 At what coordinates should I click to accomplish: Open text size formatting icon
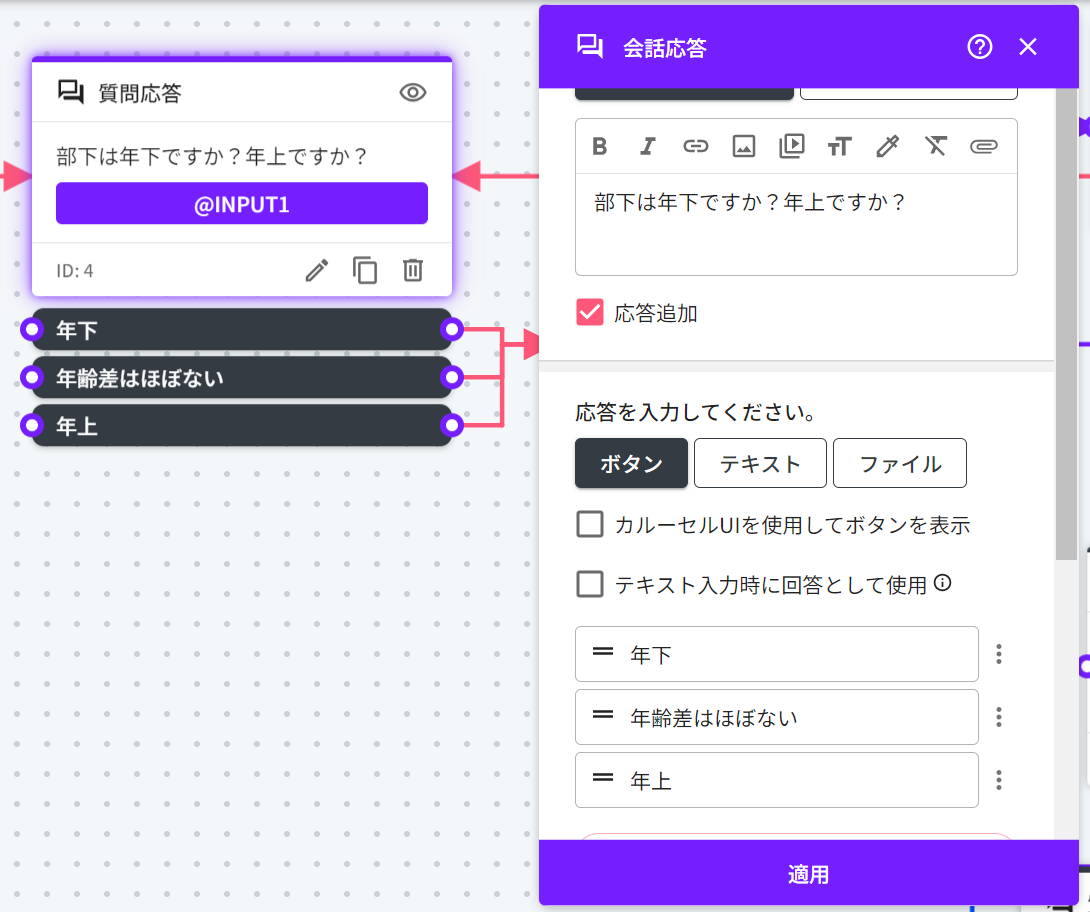pos(839,147)
